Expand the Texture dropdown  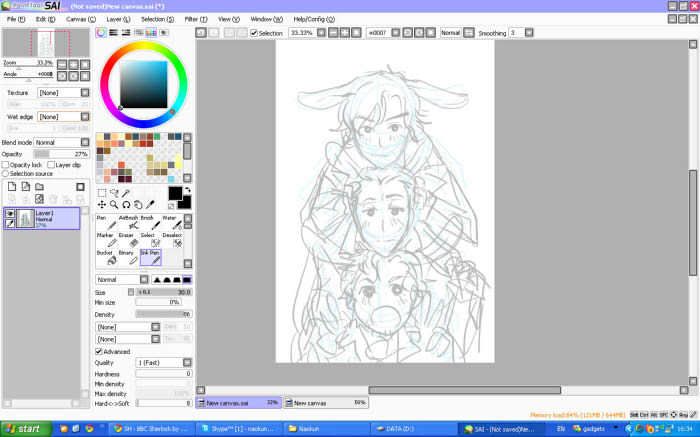[x=58, y=93]
